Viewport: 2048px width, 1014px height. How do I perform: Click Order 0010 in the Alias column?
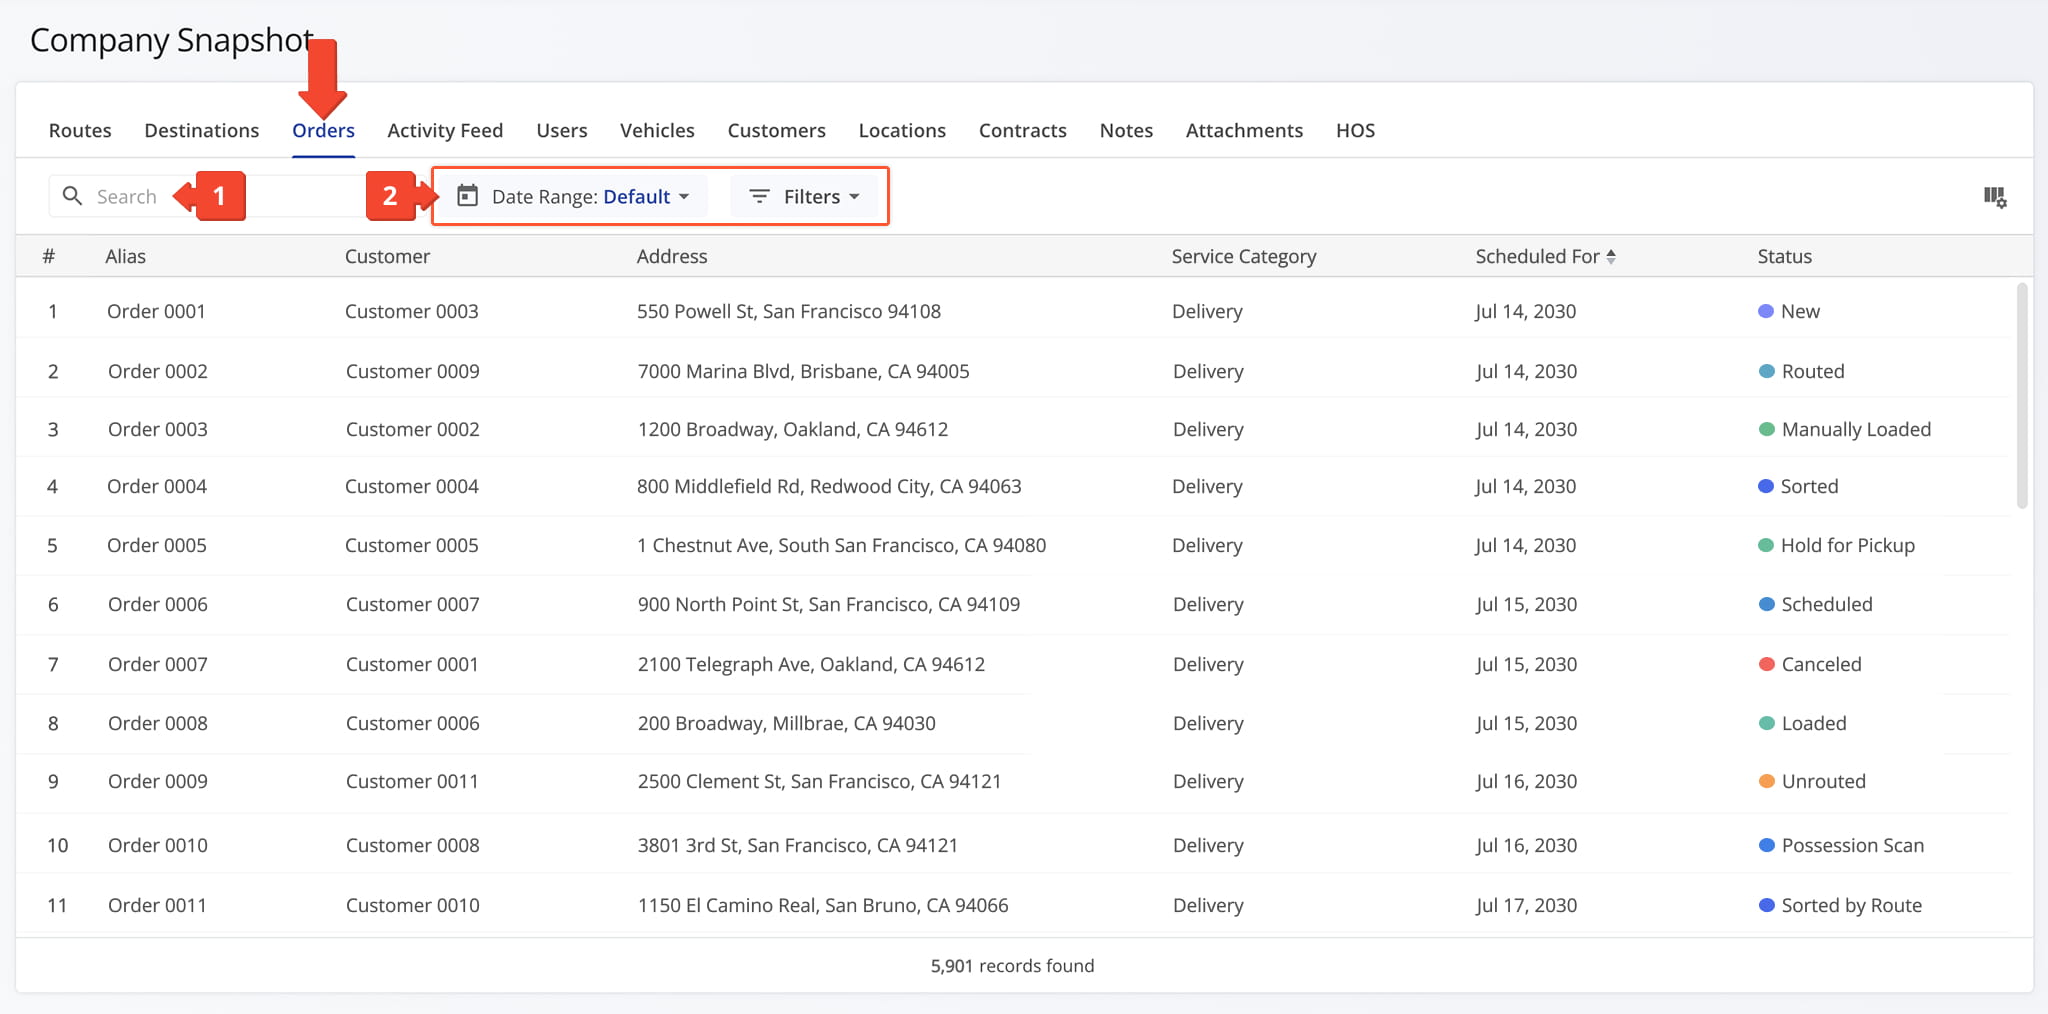click(x=158, y=845)
